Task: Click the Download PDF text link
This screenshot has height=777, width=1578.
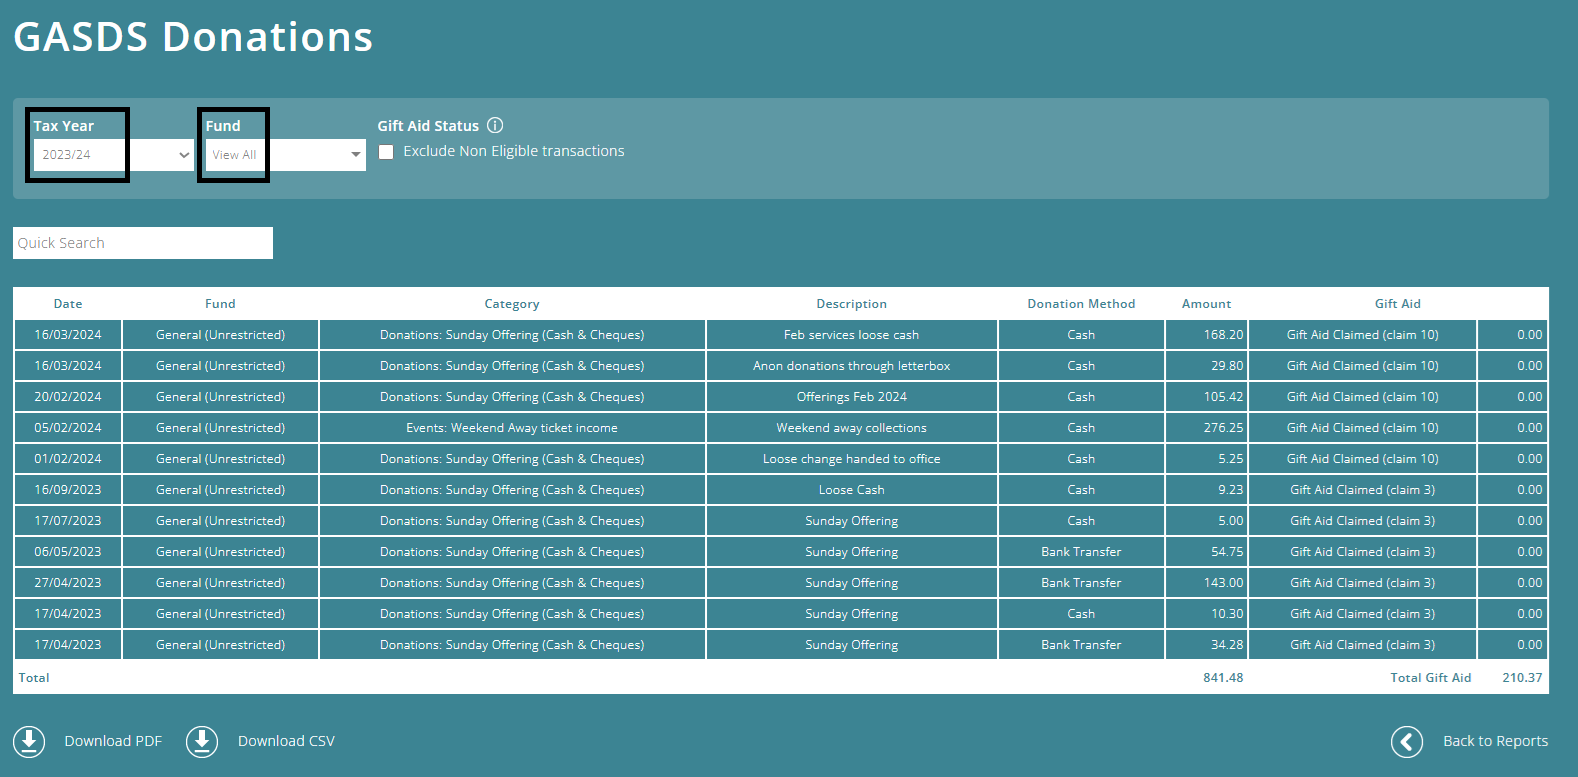Action: click(113, 741)
